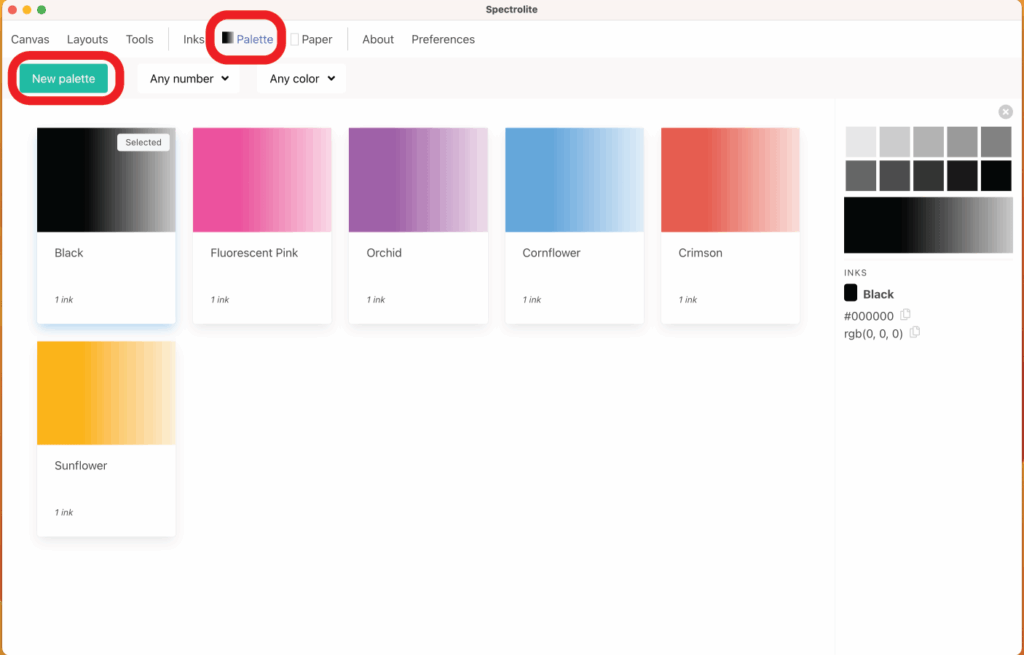
Task: Copy the #000000 hex value
Action: click(906, 315)
